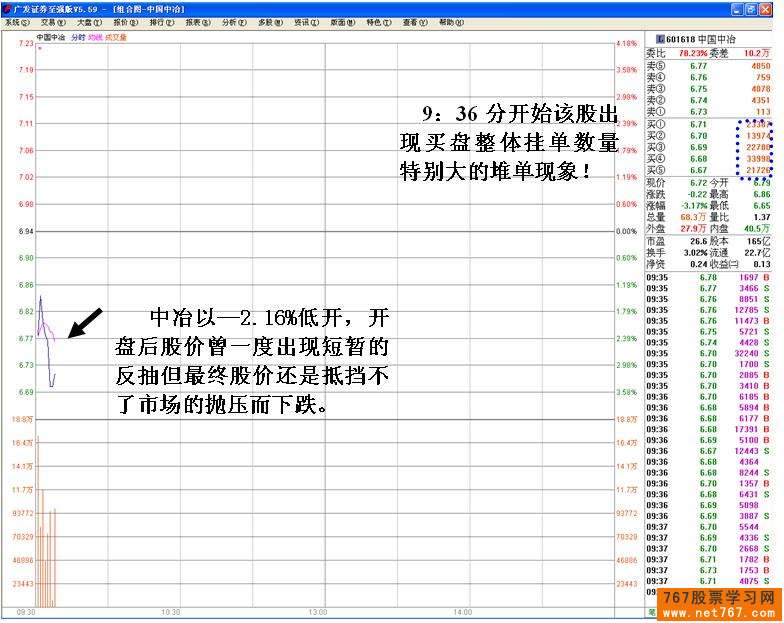The width and height of the screenshot is (784, 623).
Task: Select the trade row with volume 3466 S
Action: pos(708,288)
